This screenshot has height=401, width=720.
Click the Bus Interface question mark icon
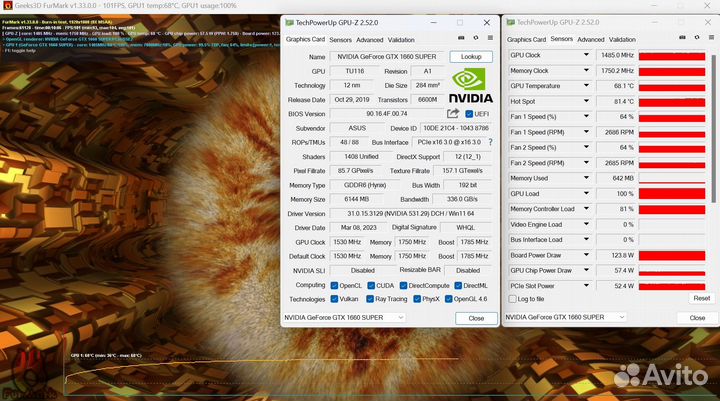click(490, 142)
